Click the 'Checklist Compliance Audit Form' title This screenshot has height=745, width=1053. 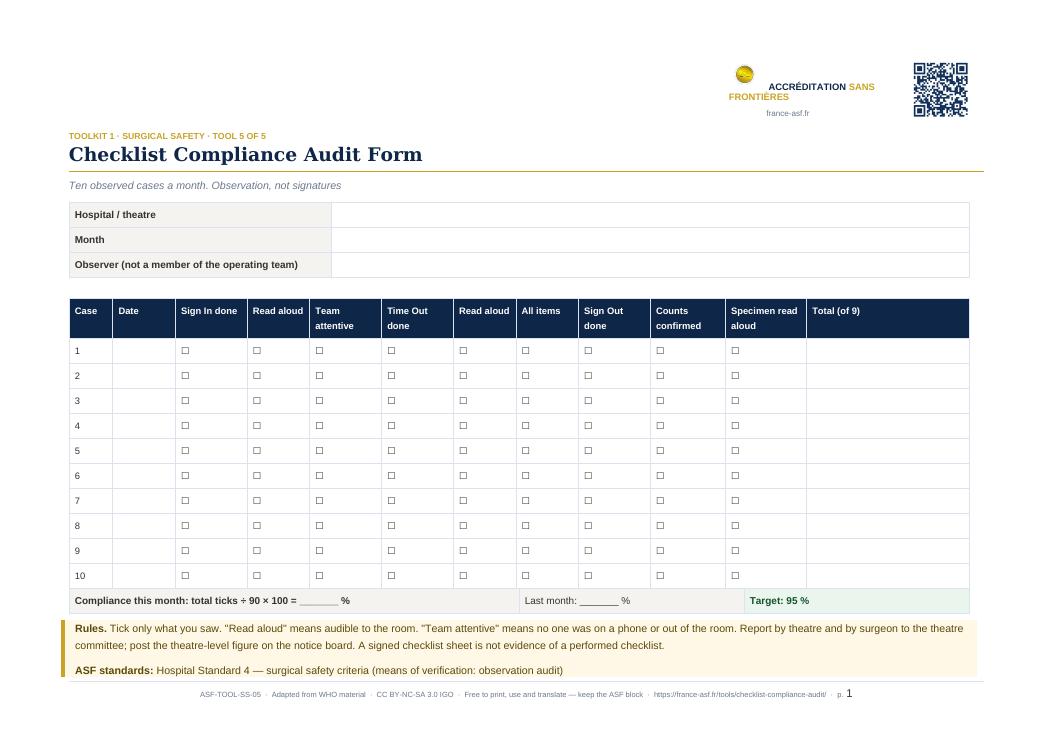click(246, 155)
